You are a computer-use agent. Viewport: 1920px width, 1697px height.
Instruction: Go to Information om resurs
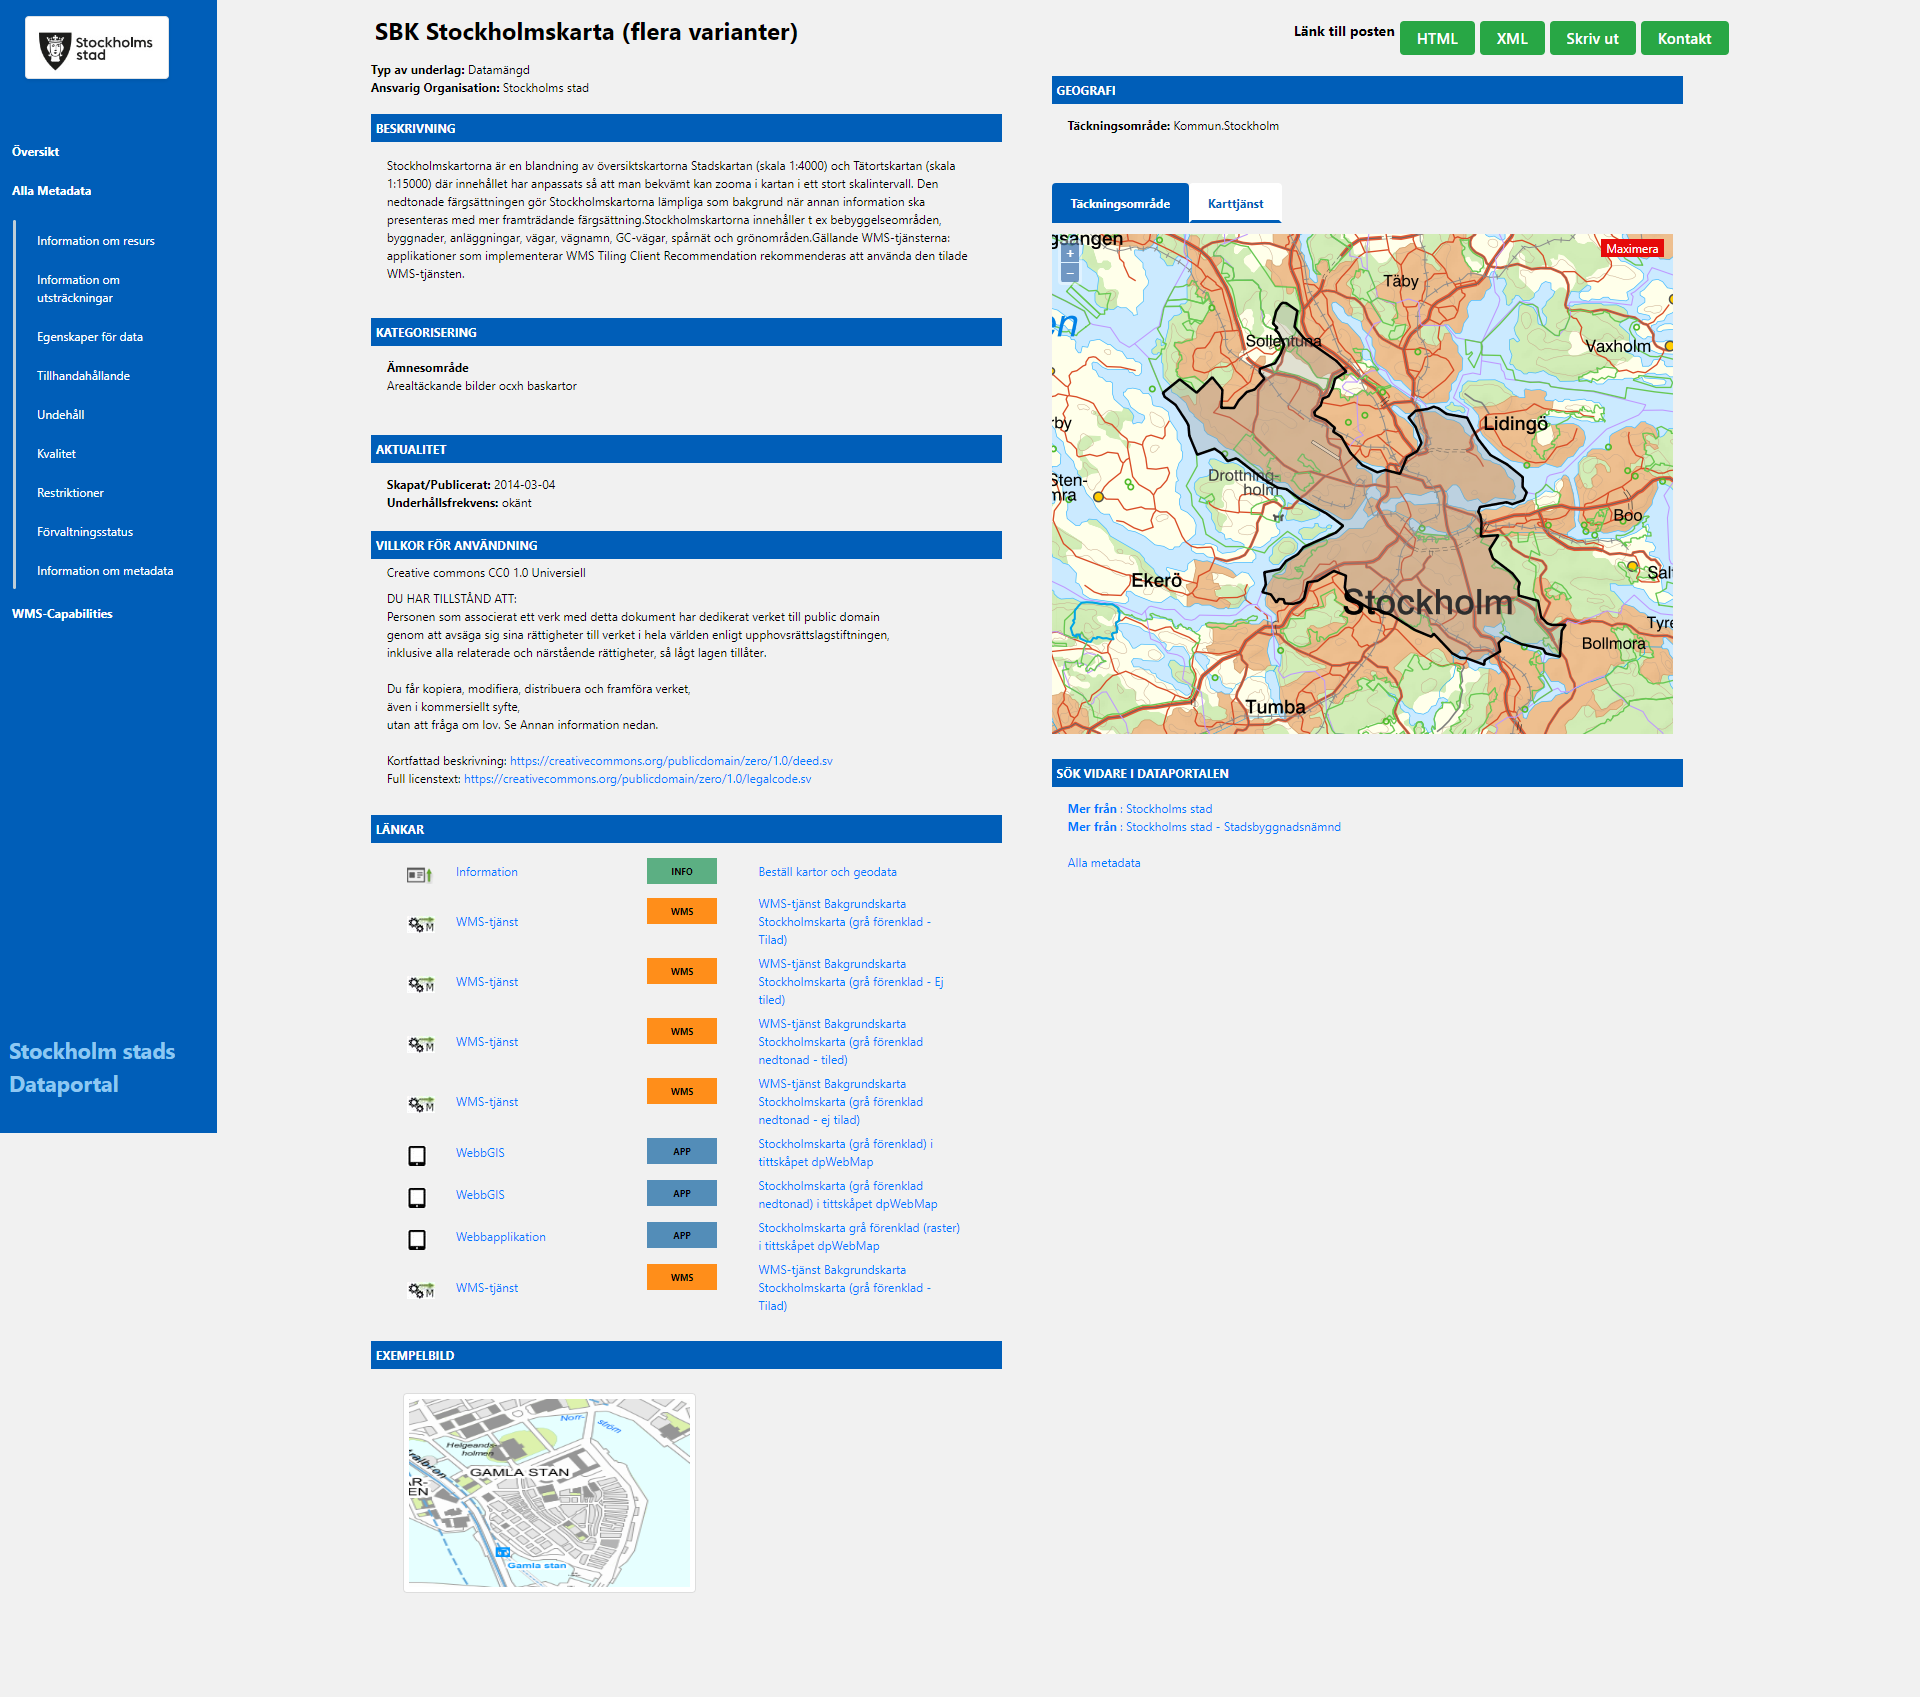click(x=96, y=241)
